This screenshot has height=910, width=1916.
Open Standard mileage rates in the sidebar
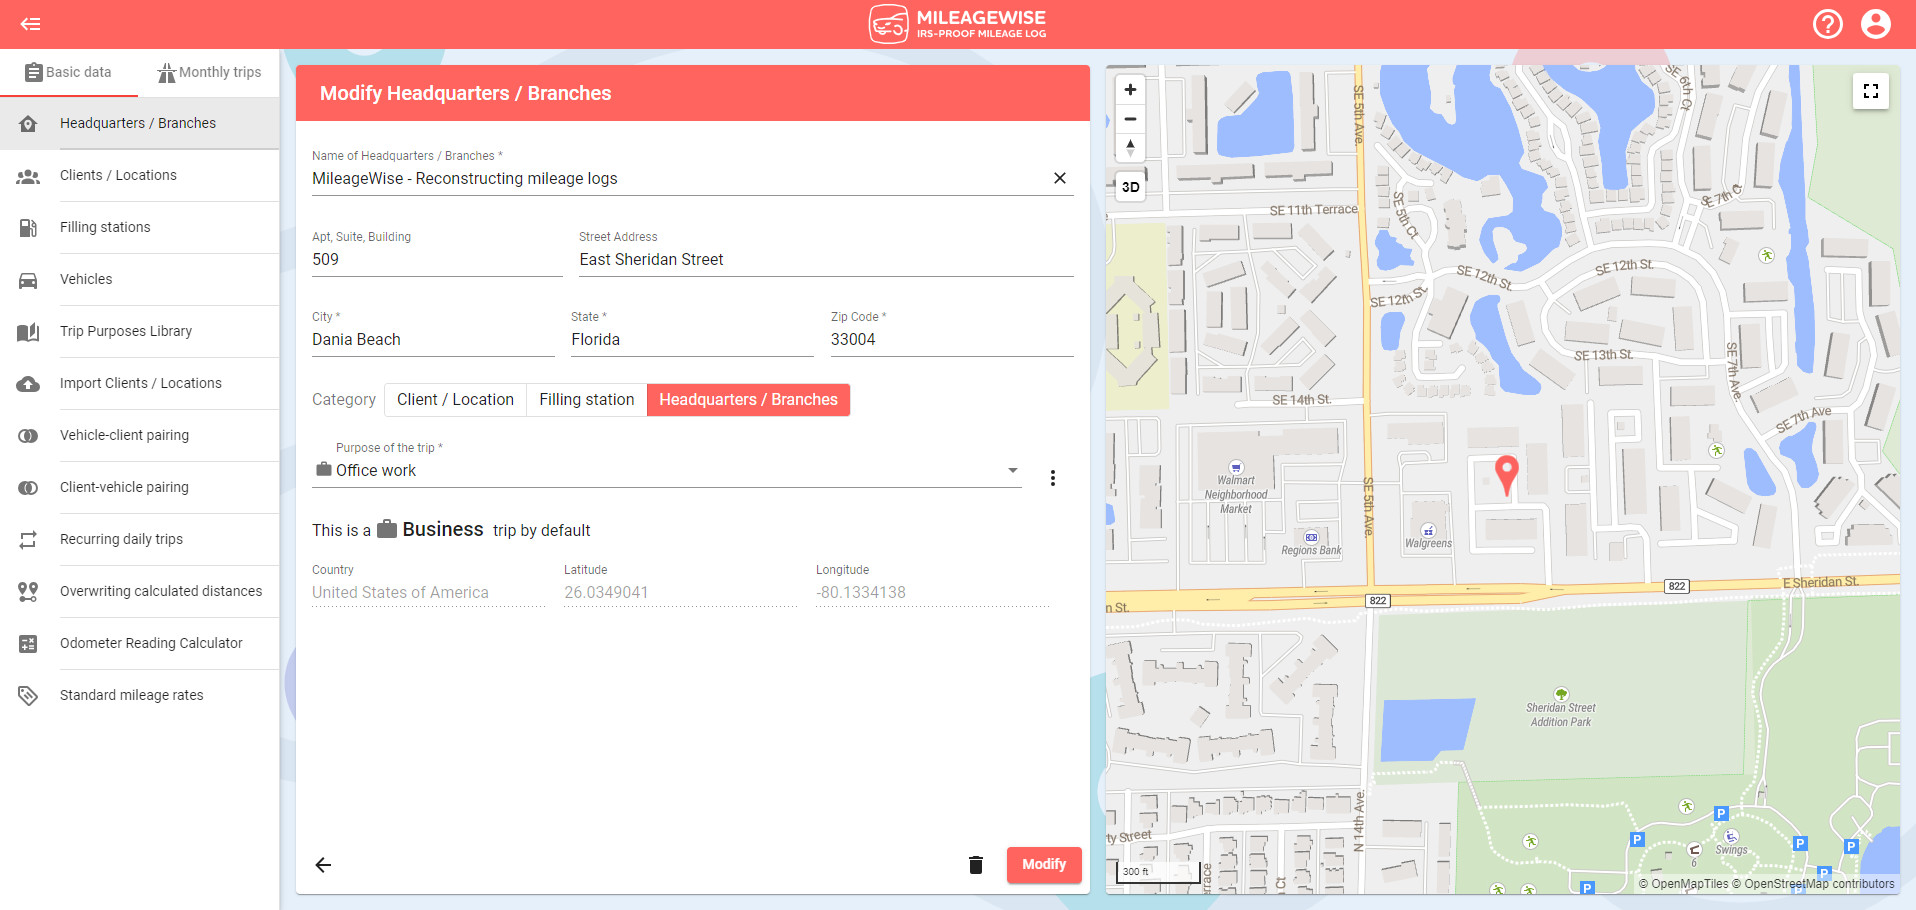point(139,696)
